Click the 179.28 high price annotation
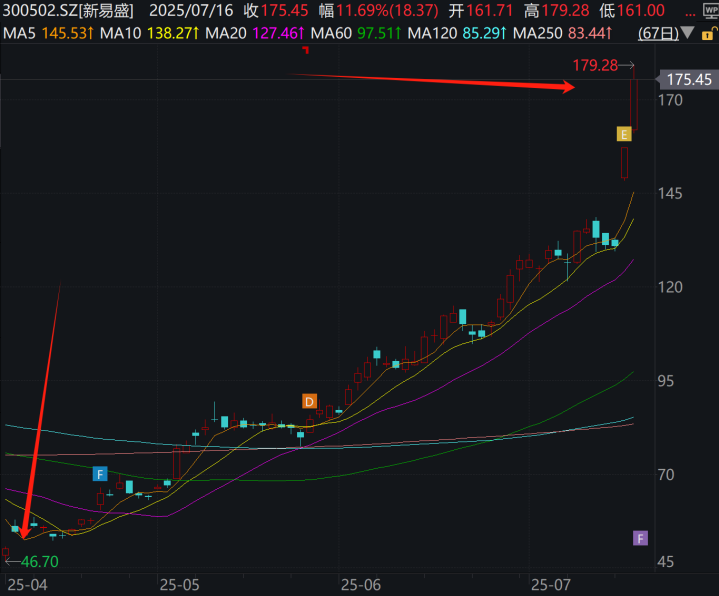This screenshot has height=596, width=719. point(595,66)
